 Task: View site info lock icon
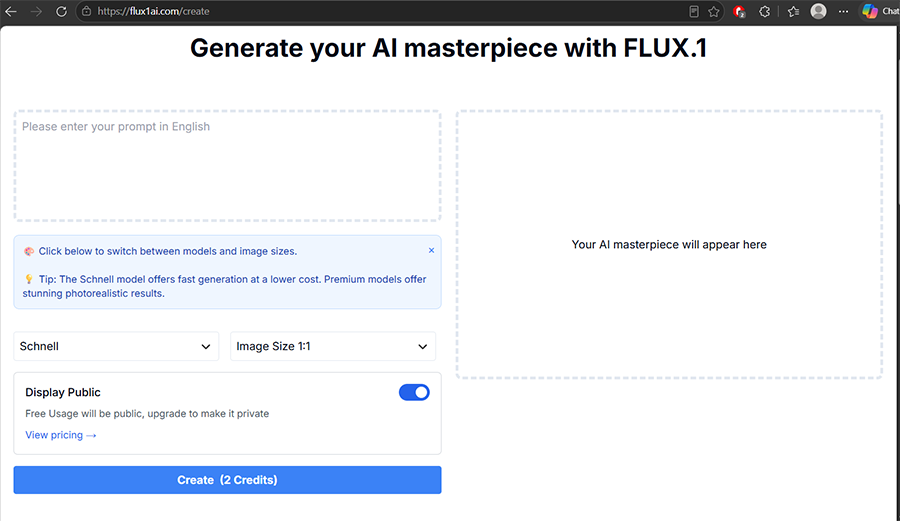click(x=86, y=11)
